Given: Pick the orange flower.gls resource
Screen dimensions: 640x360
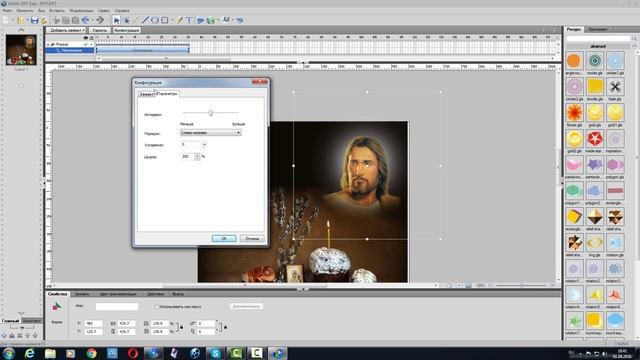Looking at the screenshot, I should click(574, 113).
